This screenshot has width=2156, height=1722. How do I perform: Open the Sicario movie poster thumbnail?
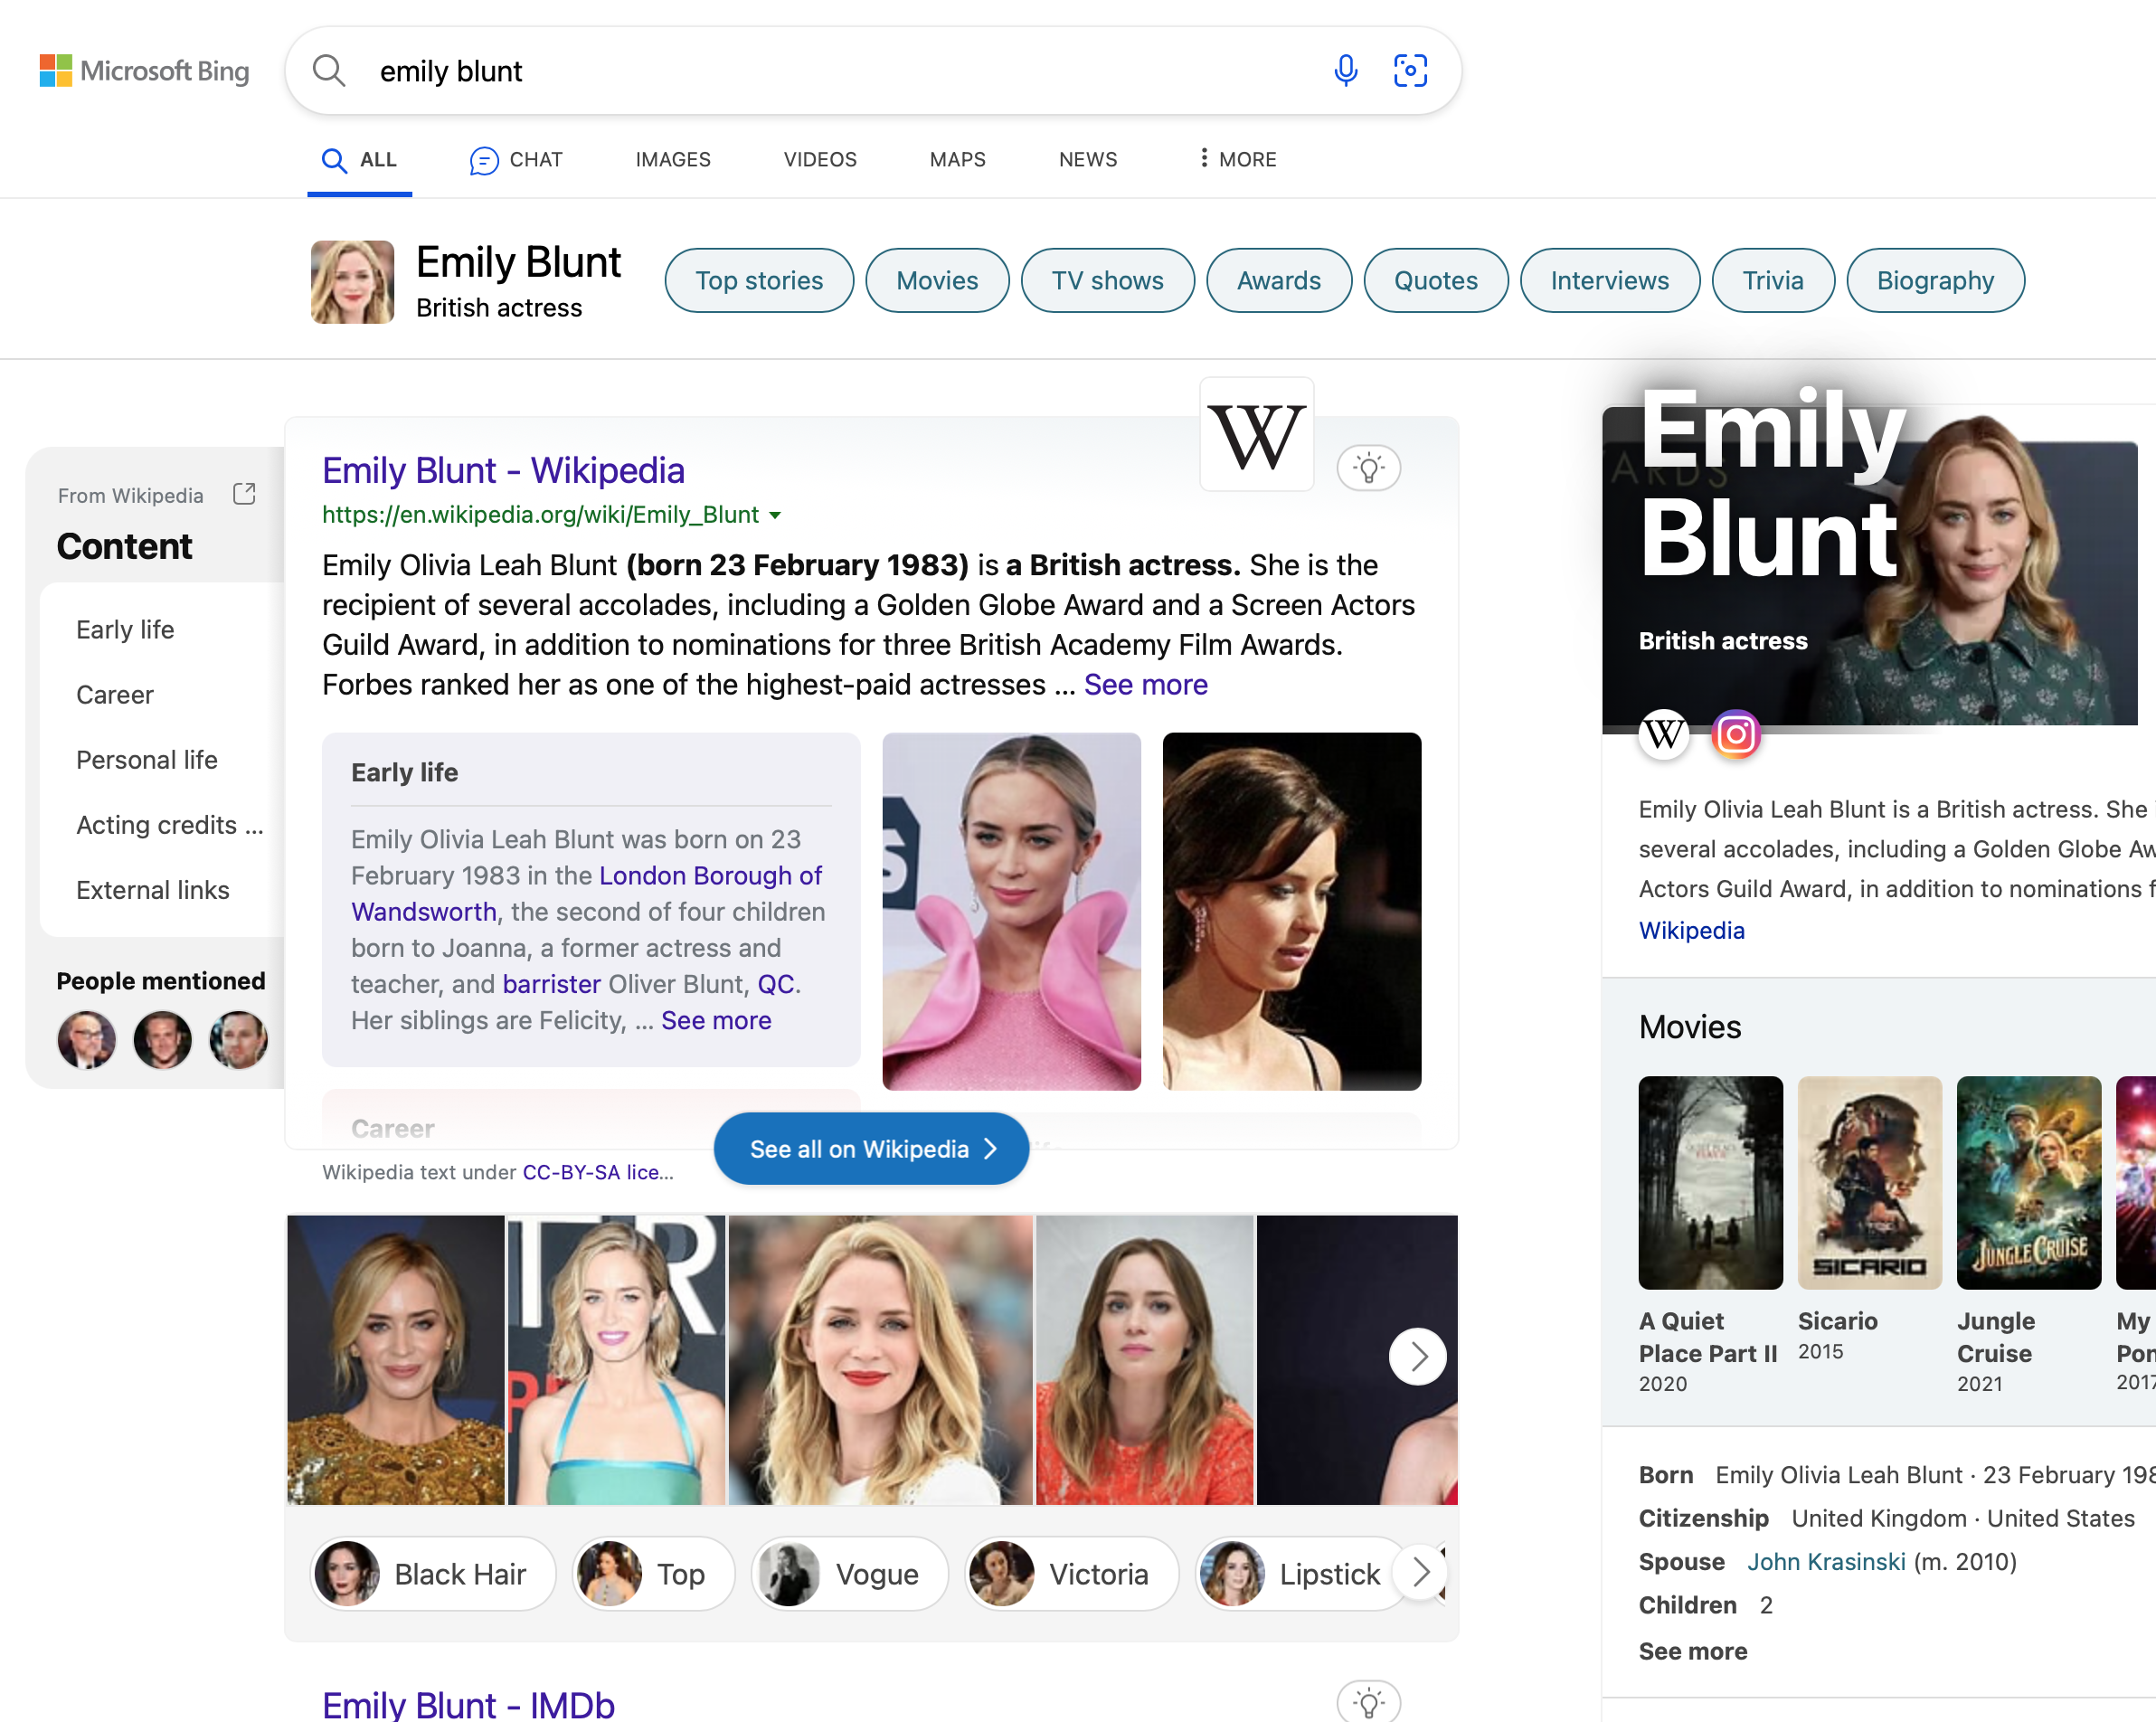[1869, 1183]
